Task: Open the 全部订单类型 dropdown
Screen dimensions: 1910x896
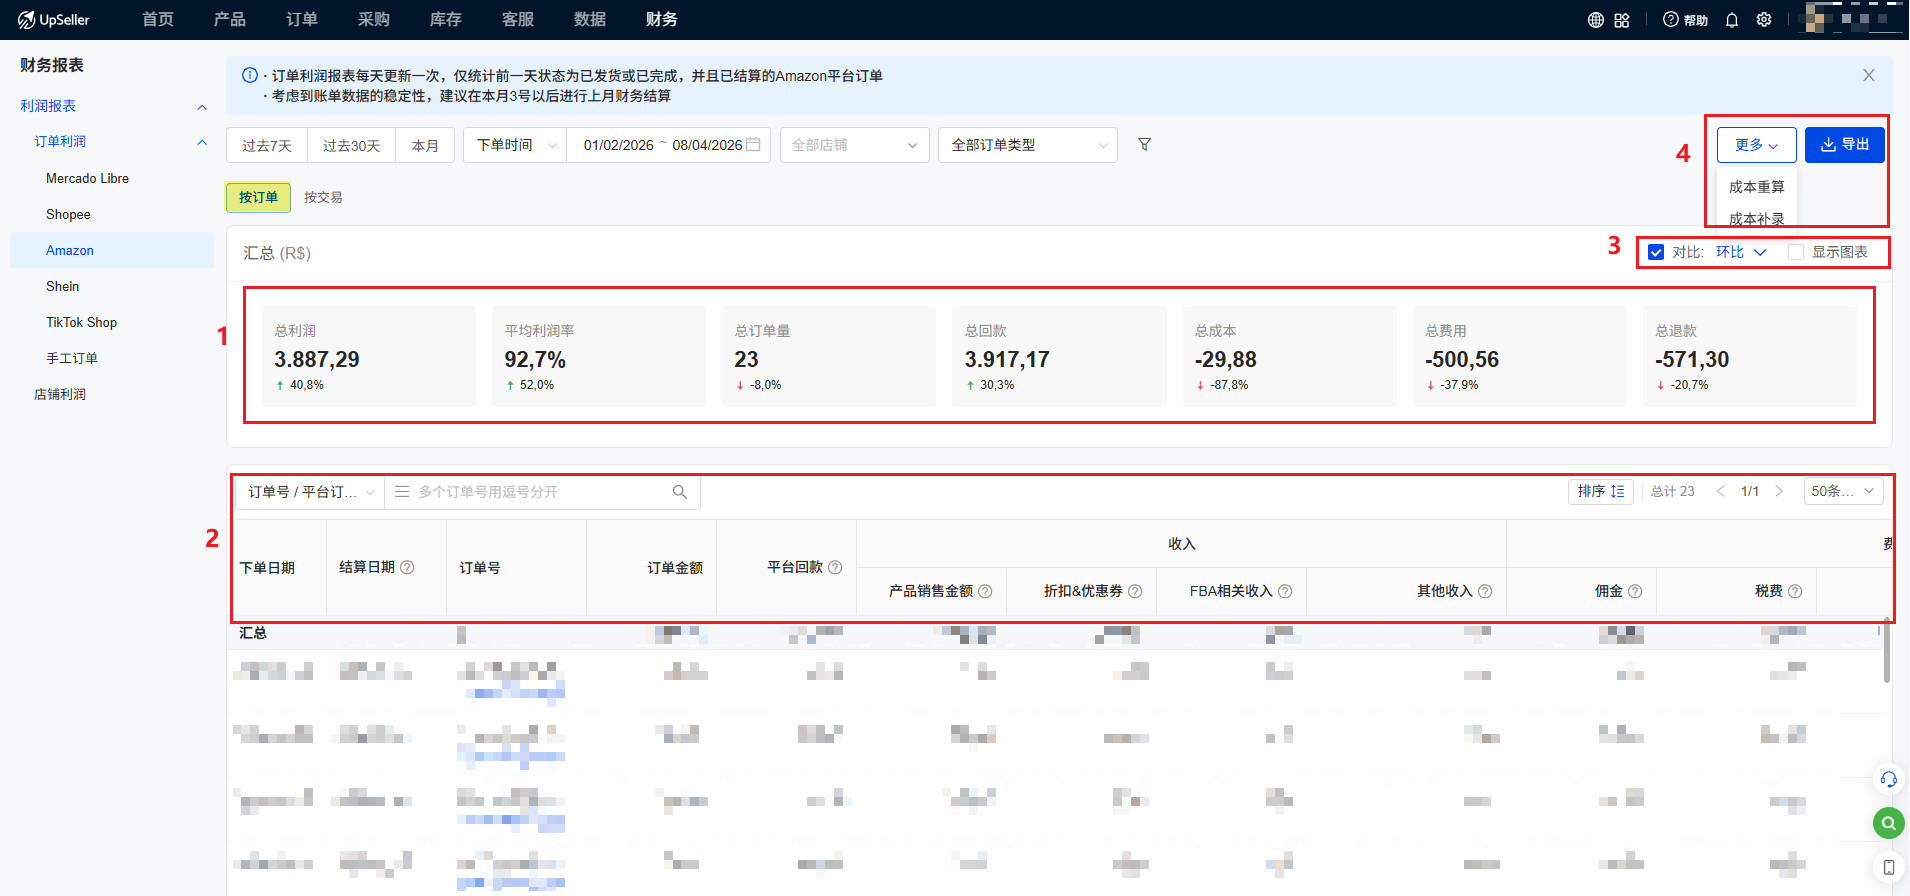Action: [1028, 145]
